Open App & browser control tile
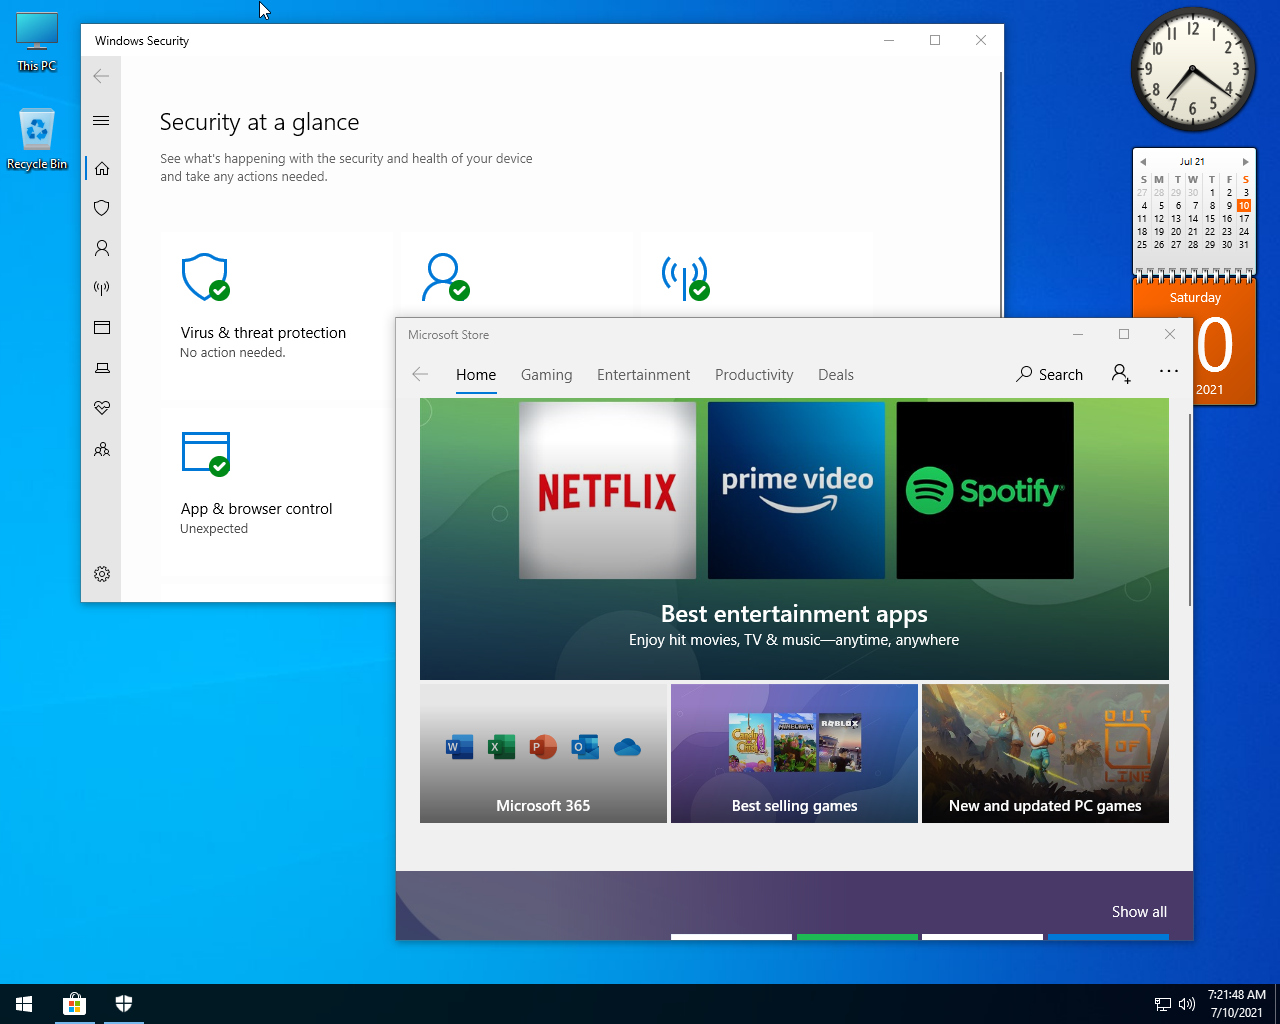 point(277,491)
